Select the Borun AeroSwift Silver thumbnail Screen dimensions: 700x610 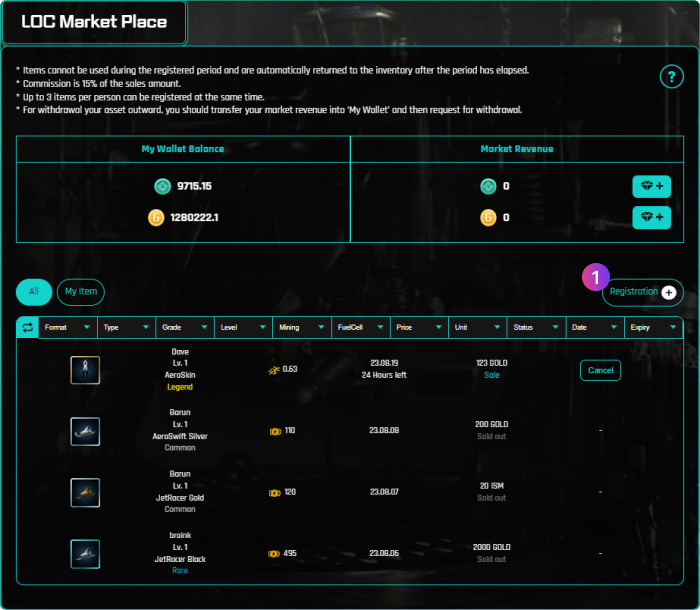pos(85,431)
